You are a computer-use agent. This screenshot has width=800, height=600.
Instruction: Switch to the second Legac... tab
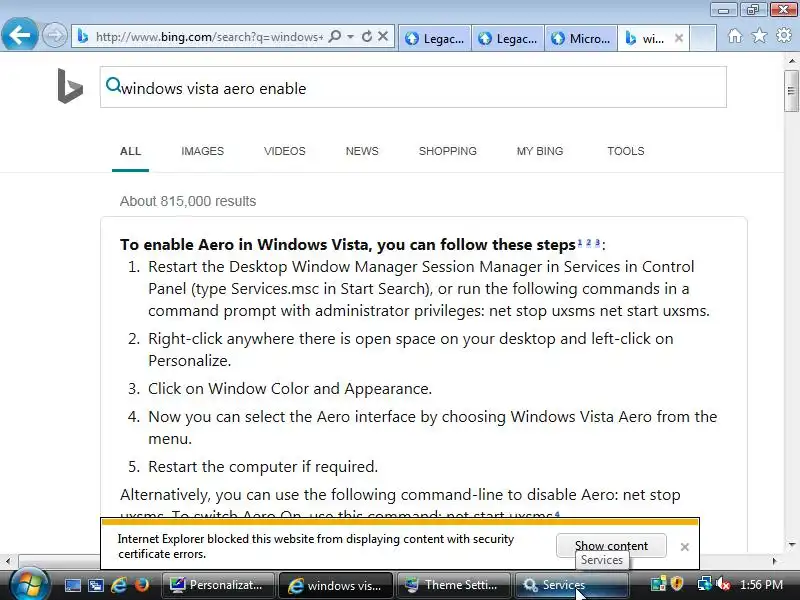point(508,38)
